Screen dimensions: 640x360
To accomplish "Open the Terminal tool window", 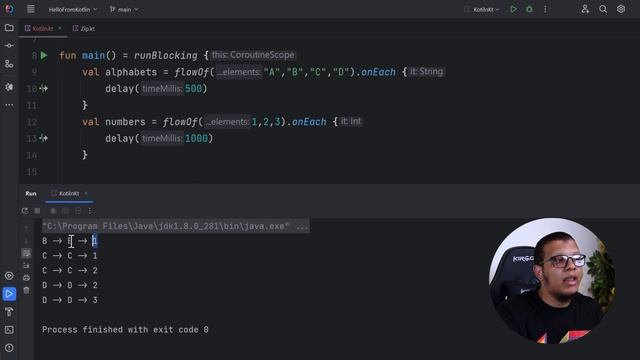I will 9,330.
